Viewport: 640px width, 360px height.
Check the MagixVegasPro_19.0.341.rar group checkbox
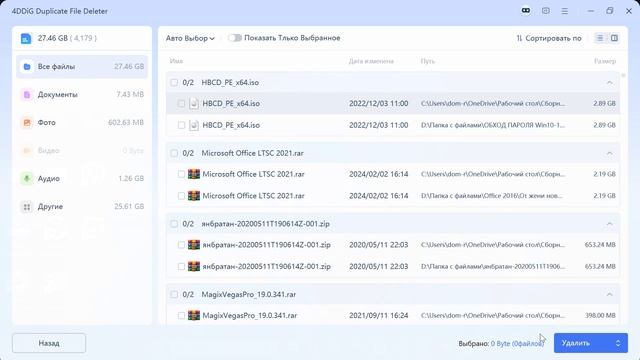coord(174,294)
